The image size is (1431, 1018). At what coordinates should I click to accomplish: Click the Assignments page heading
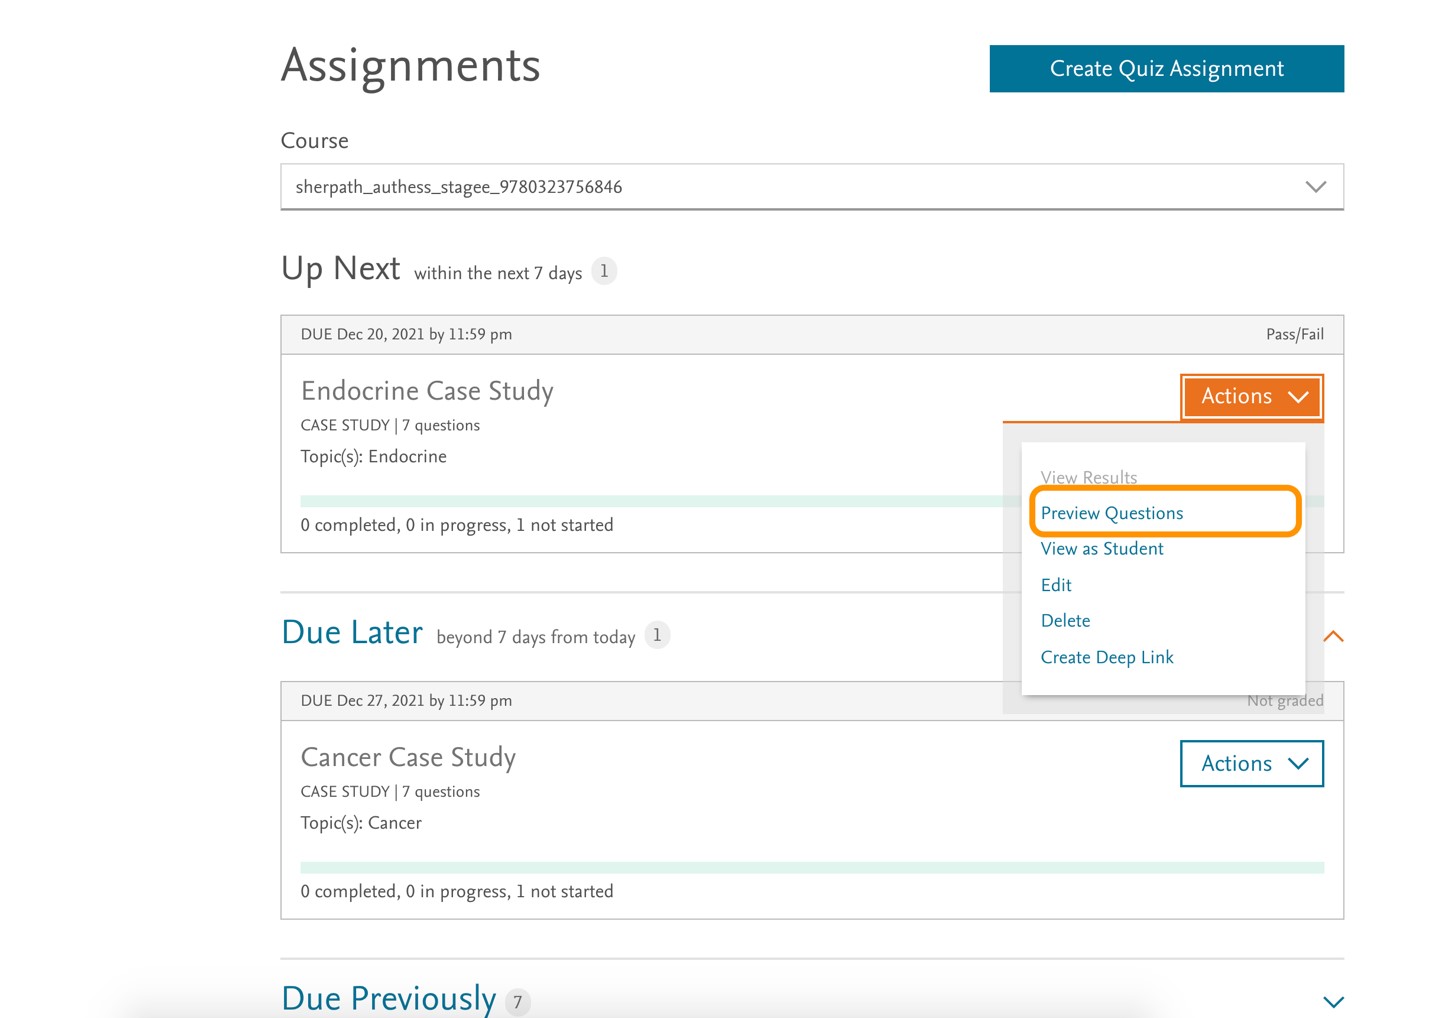click(410, 66)
